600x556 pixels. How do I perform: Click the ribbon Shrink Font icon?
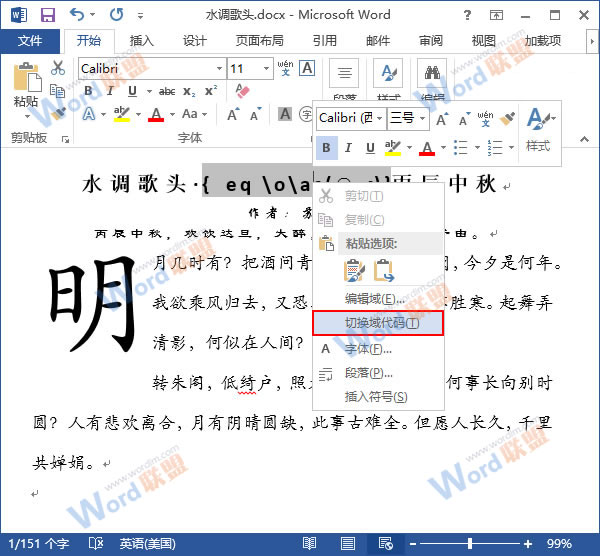[x=256, y=114]
